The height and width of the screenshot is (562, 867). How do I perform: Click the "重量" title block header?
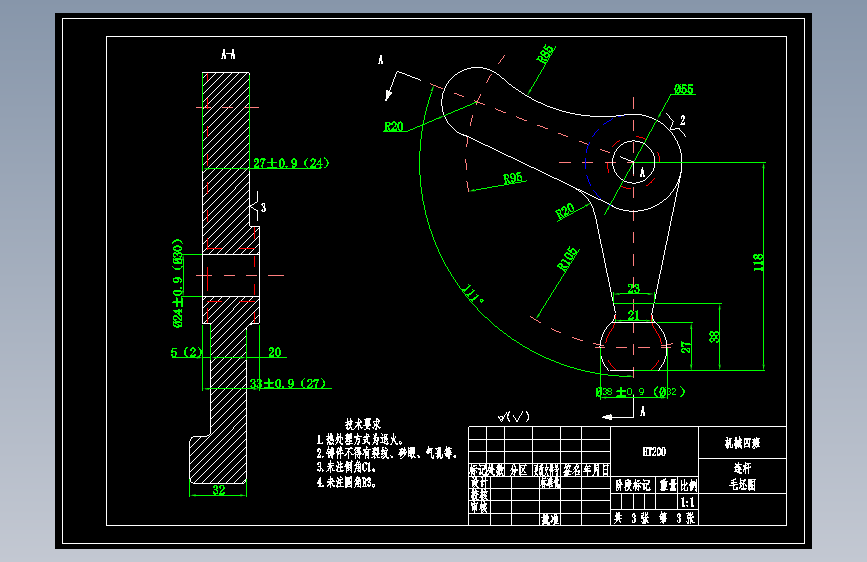pyautogui.click(x=668, y=486)
